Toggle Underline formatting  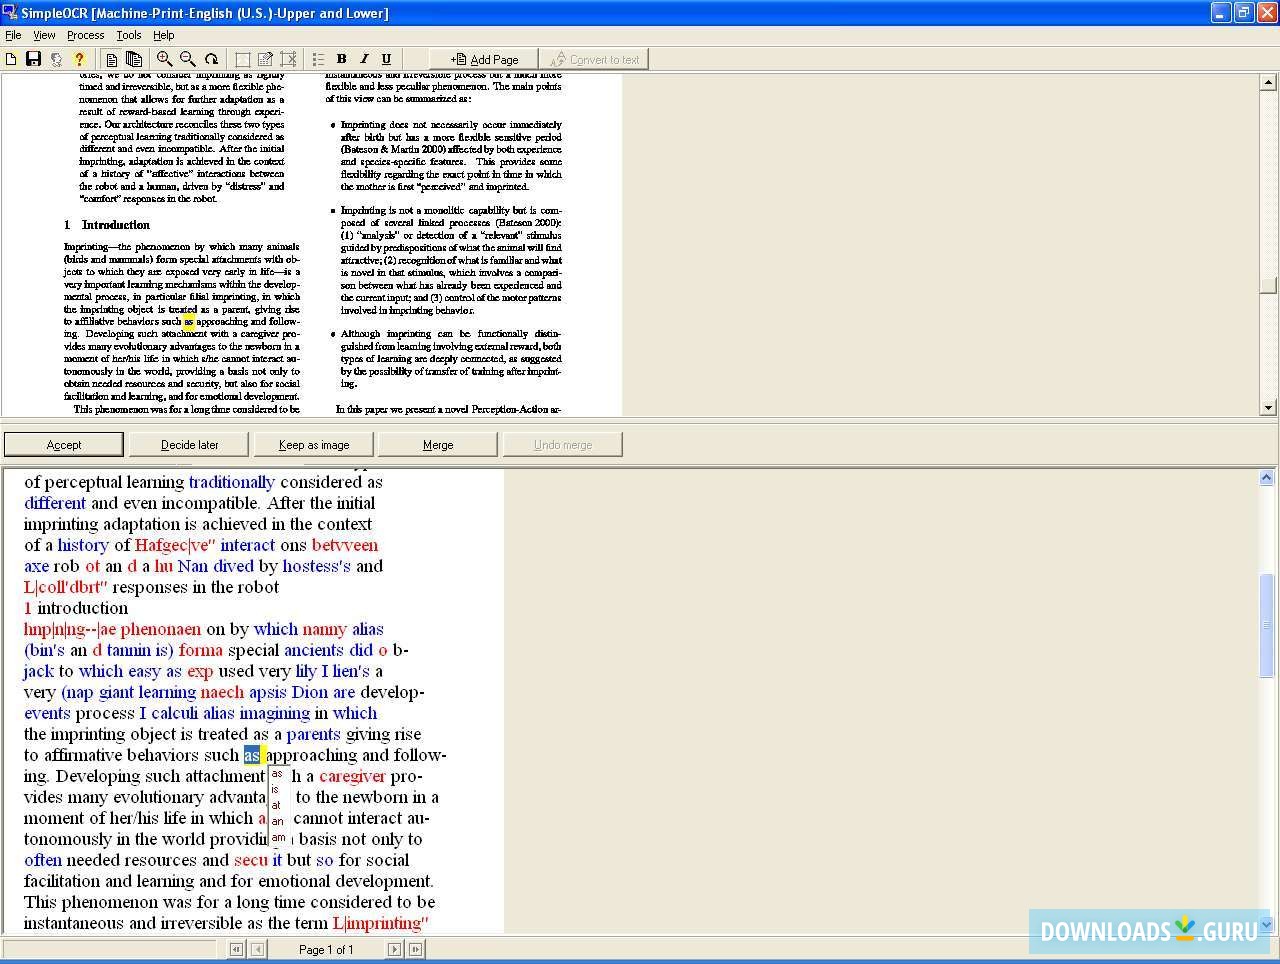pyautogui.click(x=386, y=60)
